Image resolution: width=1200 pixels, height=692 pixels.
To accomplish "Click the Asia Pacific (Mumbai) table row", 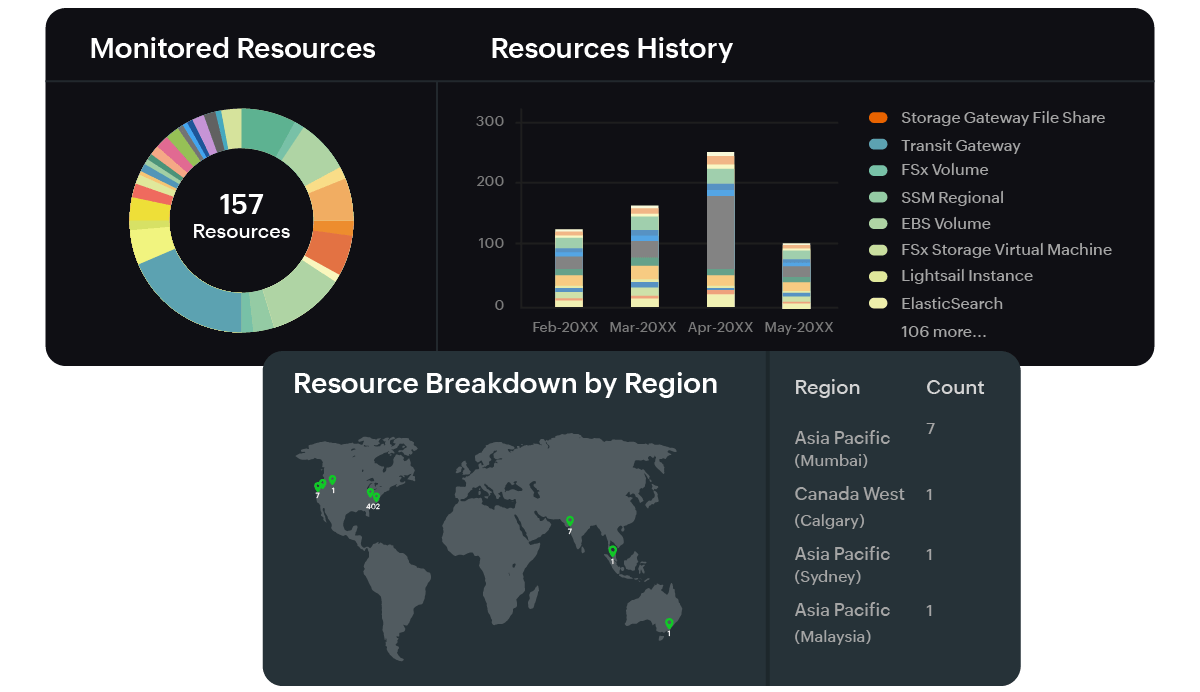I will (841, 447).
